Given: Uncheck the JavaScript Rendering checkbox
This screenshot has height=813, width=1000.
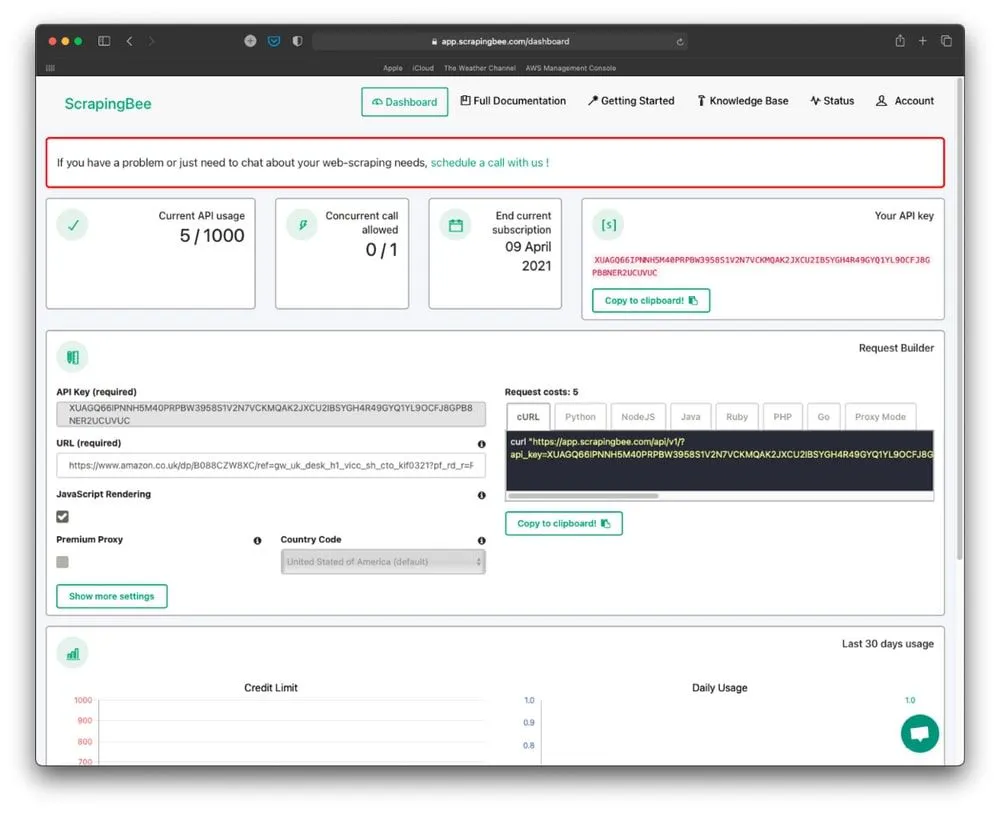Looking at the screenshot, I should click(x=62, y=516).
